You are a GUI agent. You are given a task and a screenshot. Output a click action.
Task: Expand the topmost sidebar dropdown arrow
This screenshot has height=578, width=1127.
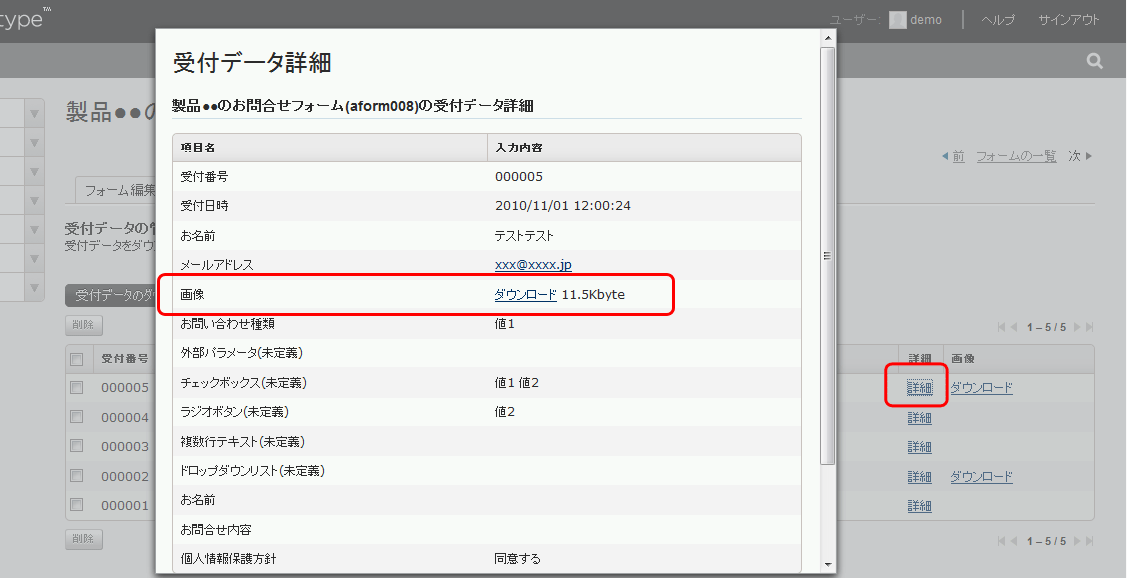tap(34, 112)
